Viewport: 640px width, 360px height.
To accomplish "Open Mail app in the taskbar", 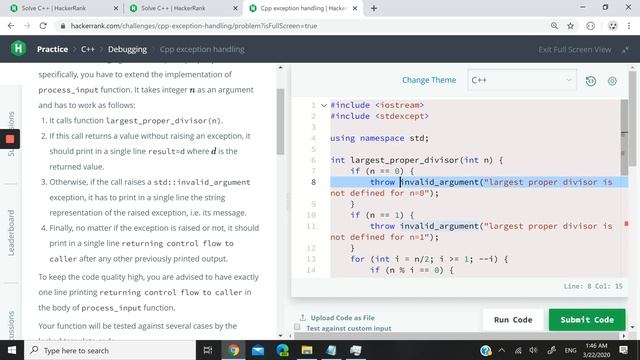I will tap(258, 350).
